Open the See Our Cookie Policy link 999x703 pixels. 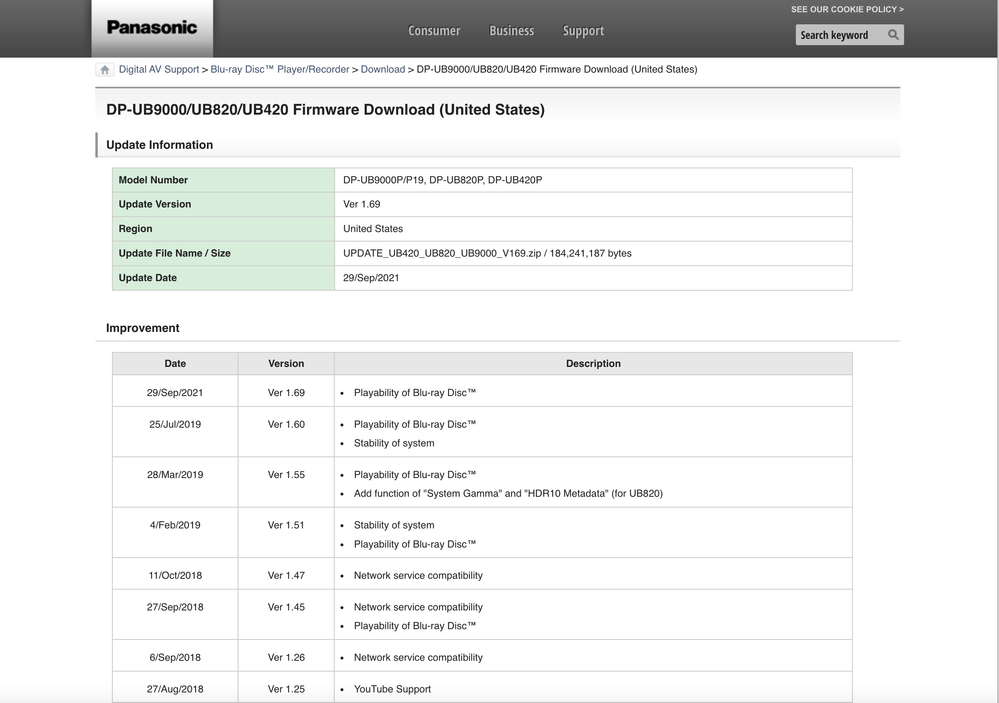tap(847, 10)
